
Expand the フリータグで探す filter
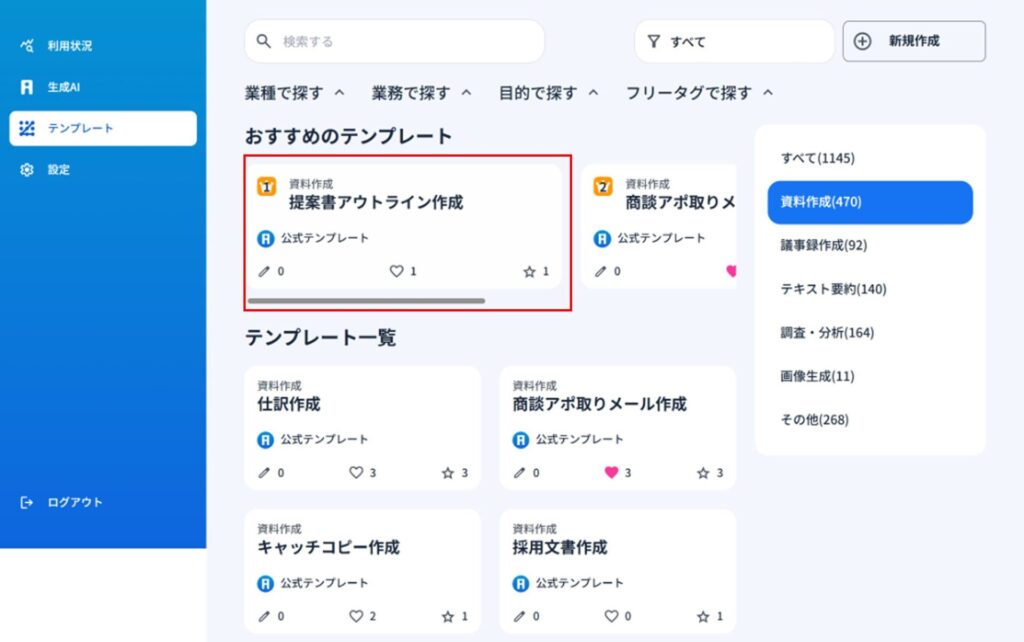(x=699, y=93)
